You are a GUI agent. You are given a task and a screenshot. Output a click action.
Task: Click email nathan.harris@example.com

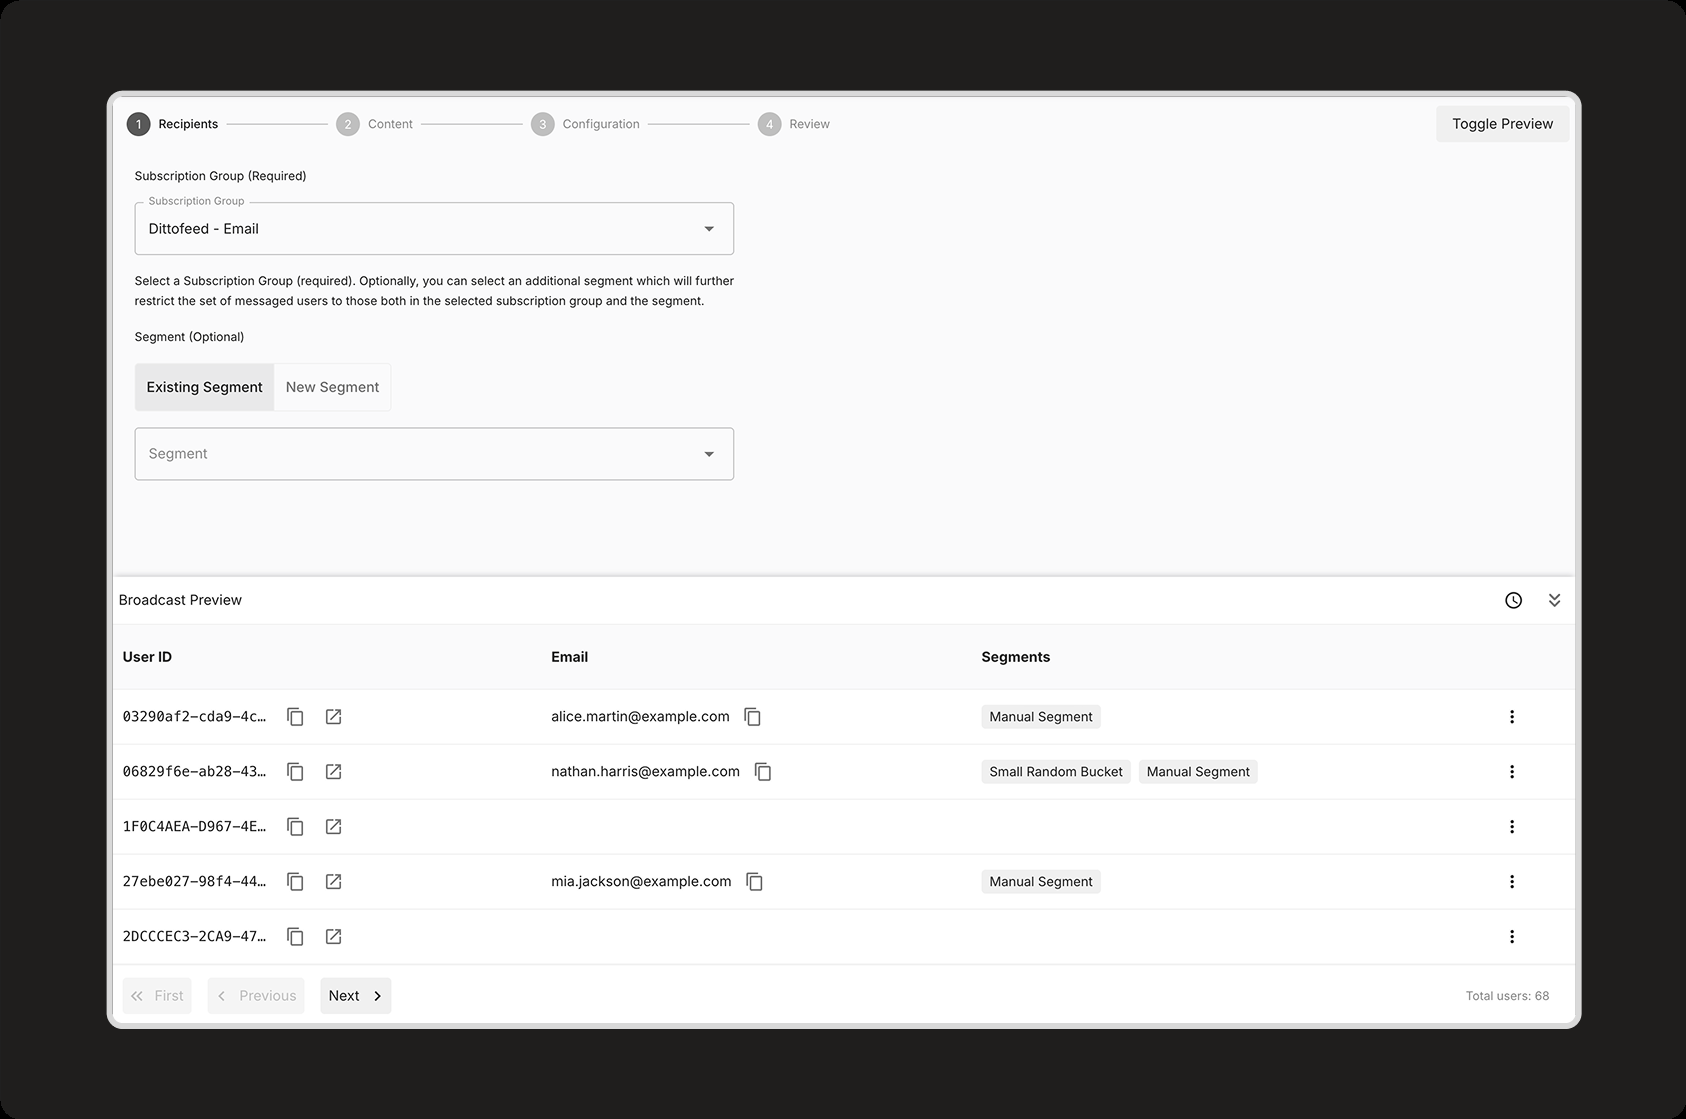(x=646, y=772)
